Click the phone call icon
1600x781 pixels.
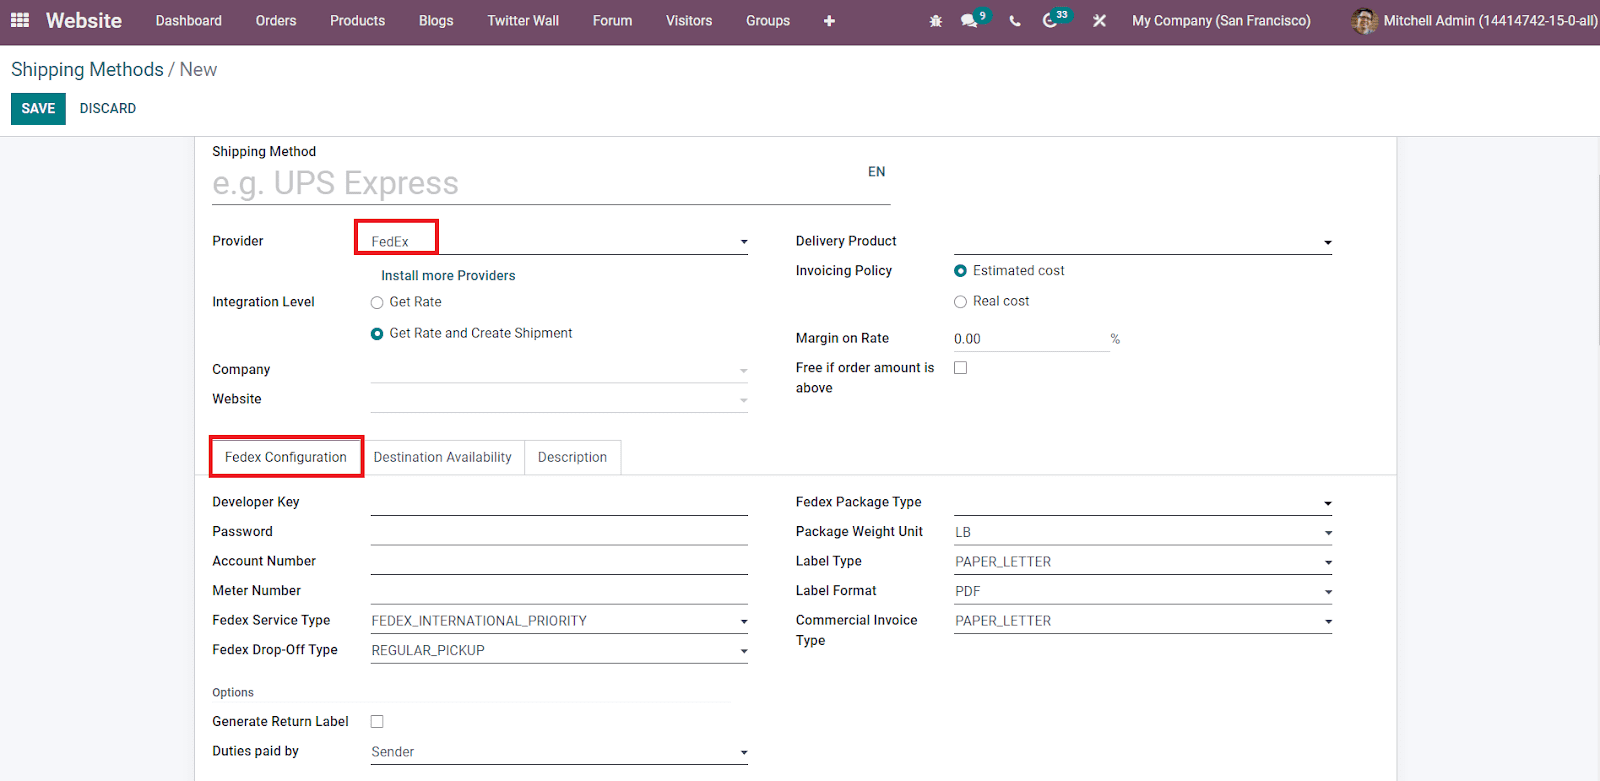1015,21
